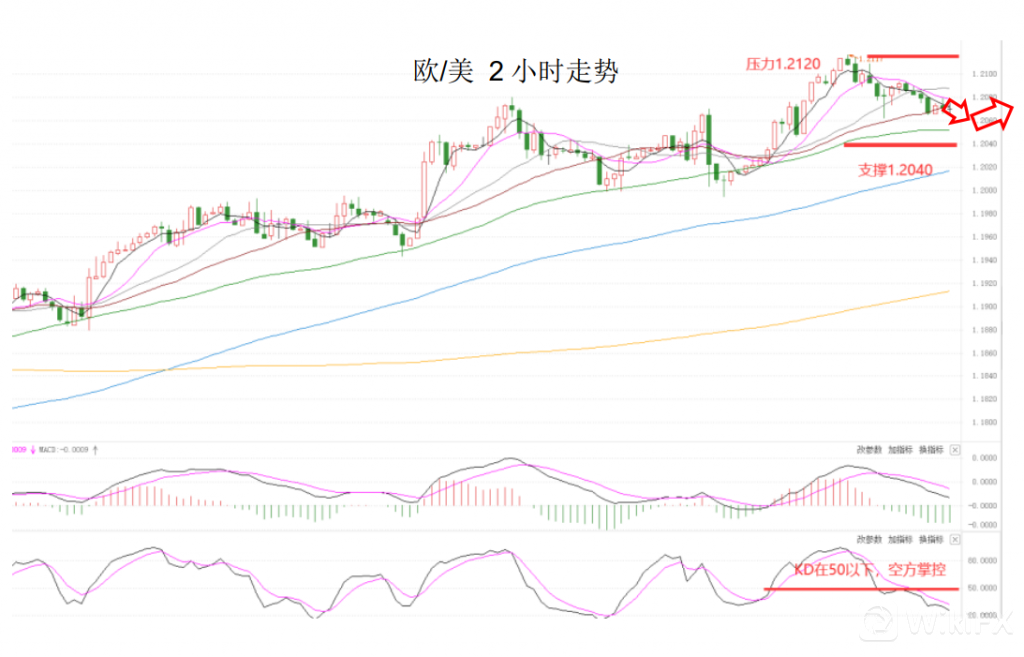Click the 1.1920 price axis label

[984, 283]
